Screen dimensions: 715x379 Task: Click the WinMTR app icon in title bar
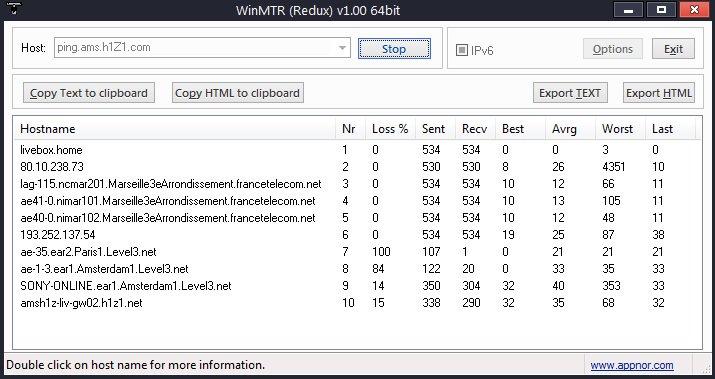(14, 8)
